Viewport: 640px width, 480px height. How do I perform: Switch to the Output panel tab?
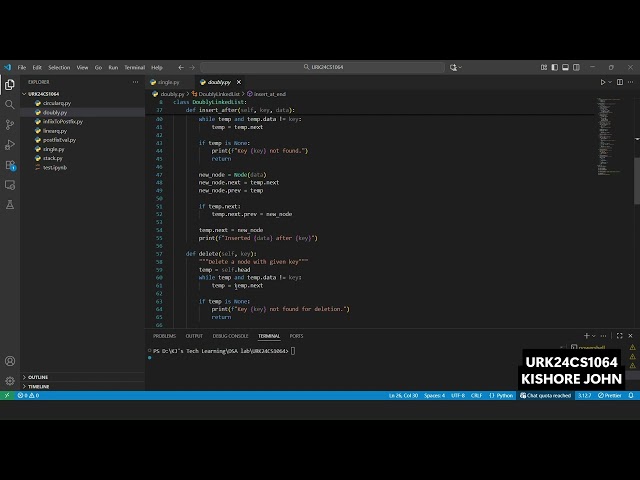(x=194, y=336)
